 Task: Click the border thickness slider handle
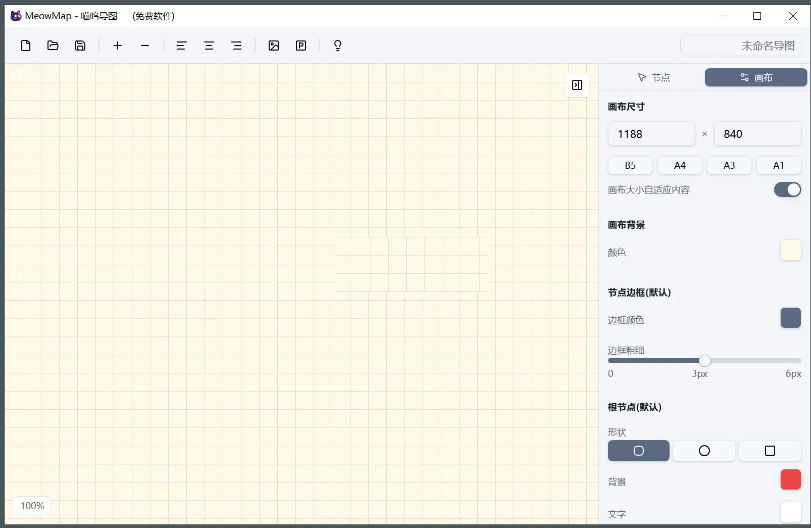pos(704,360)
